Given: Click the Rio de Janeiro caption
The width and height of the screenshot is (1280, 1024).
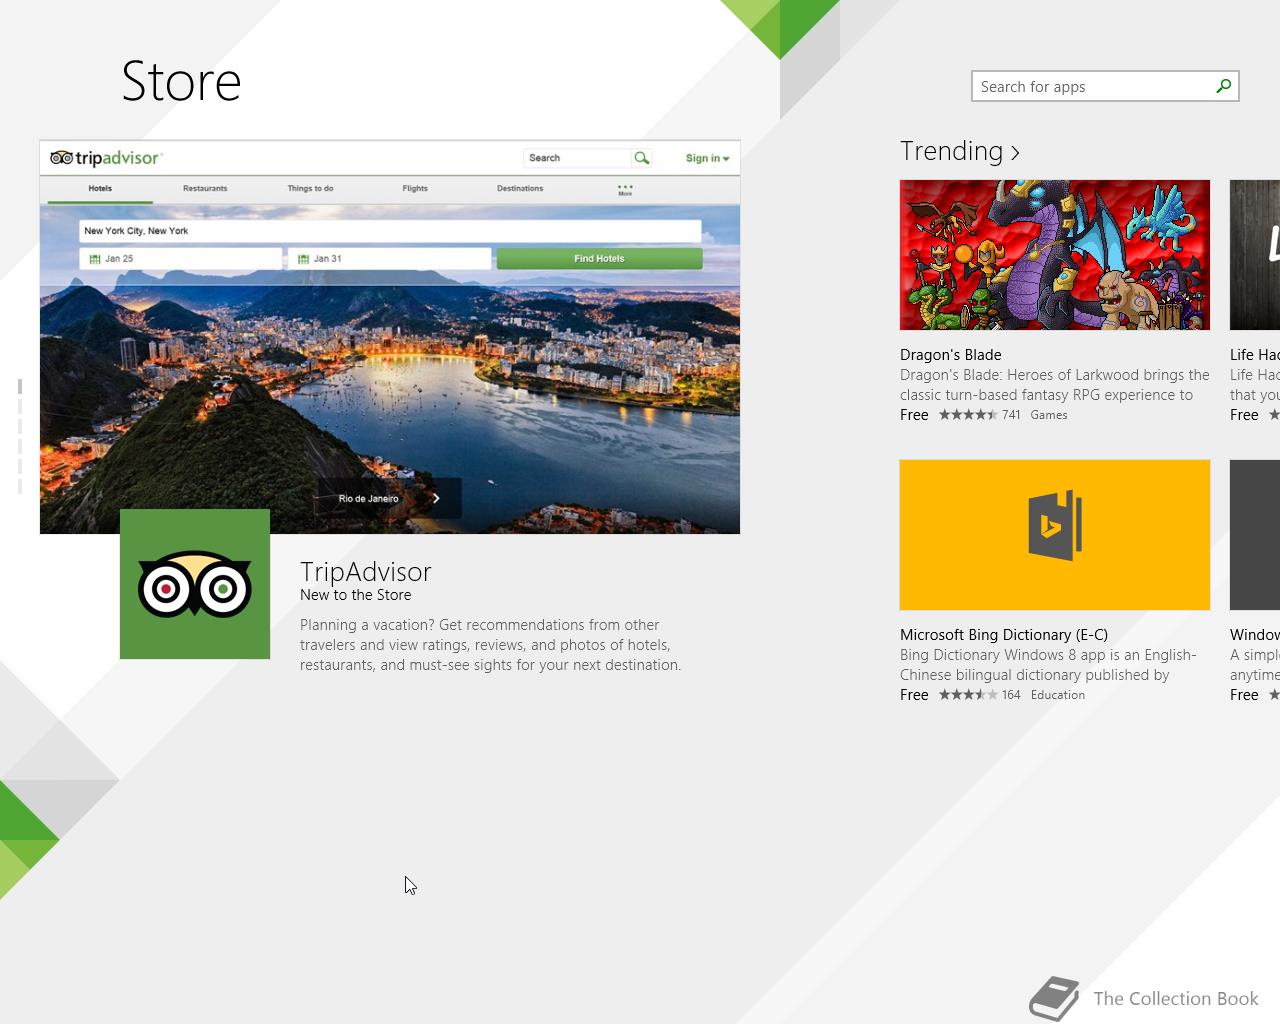Looking at the screenshot, I should [x=368, y=498].
